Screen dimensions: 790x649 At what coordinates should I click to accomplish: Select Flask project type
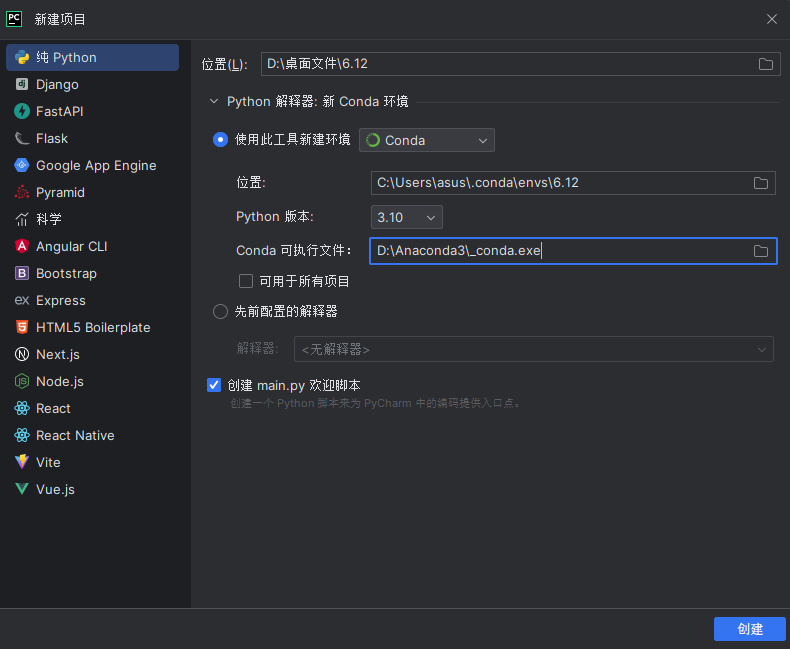(x=92, y=138)
